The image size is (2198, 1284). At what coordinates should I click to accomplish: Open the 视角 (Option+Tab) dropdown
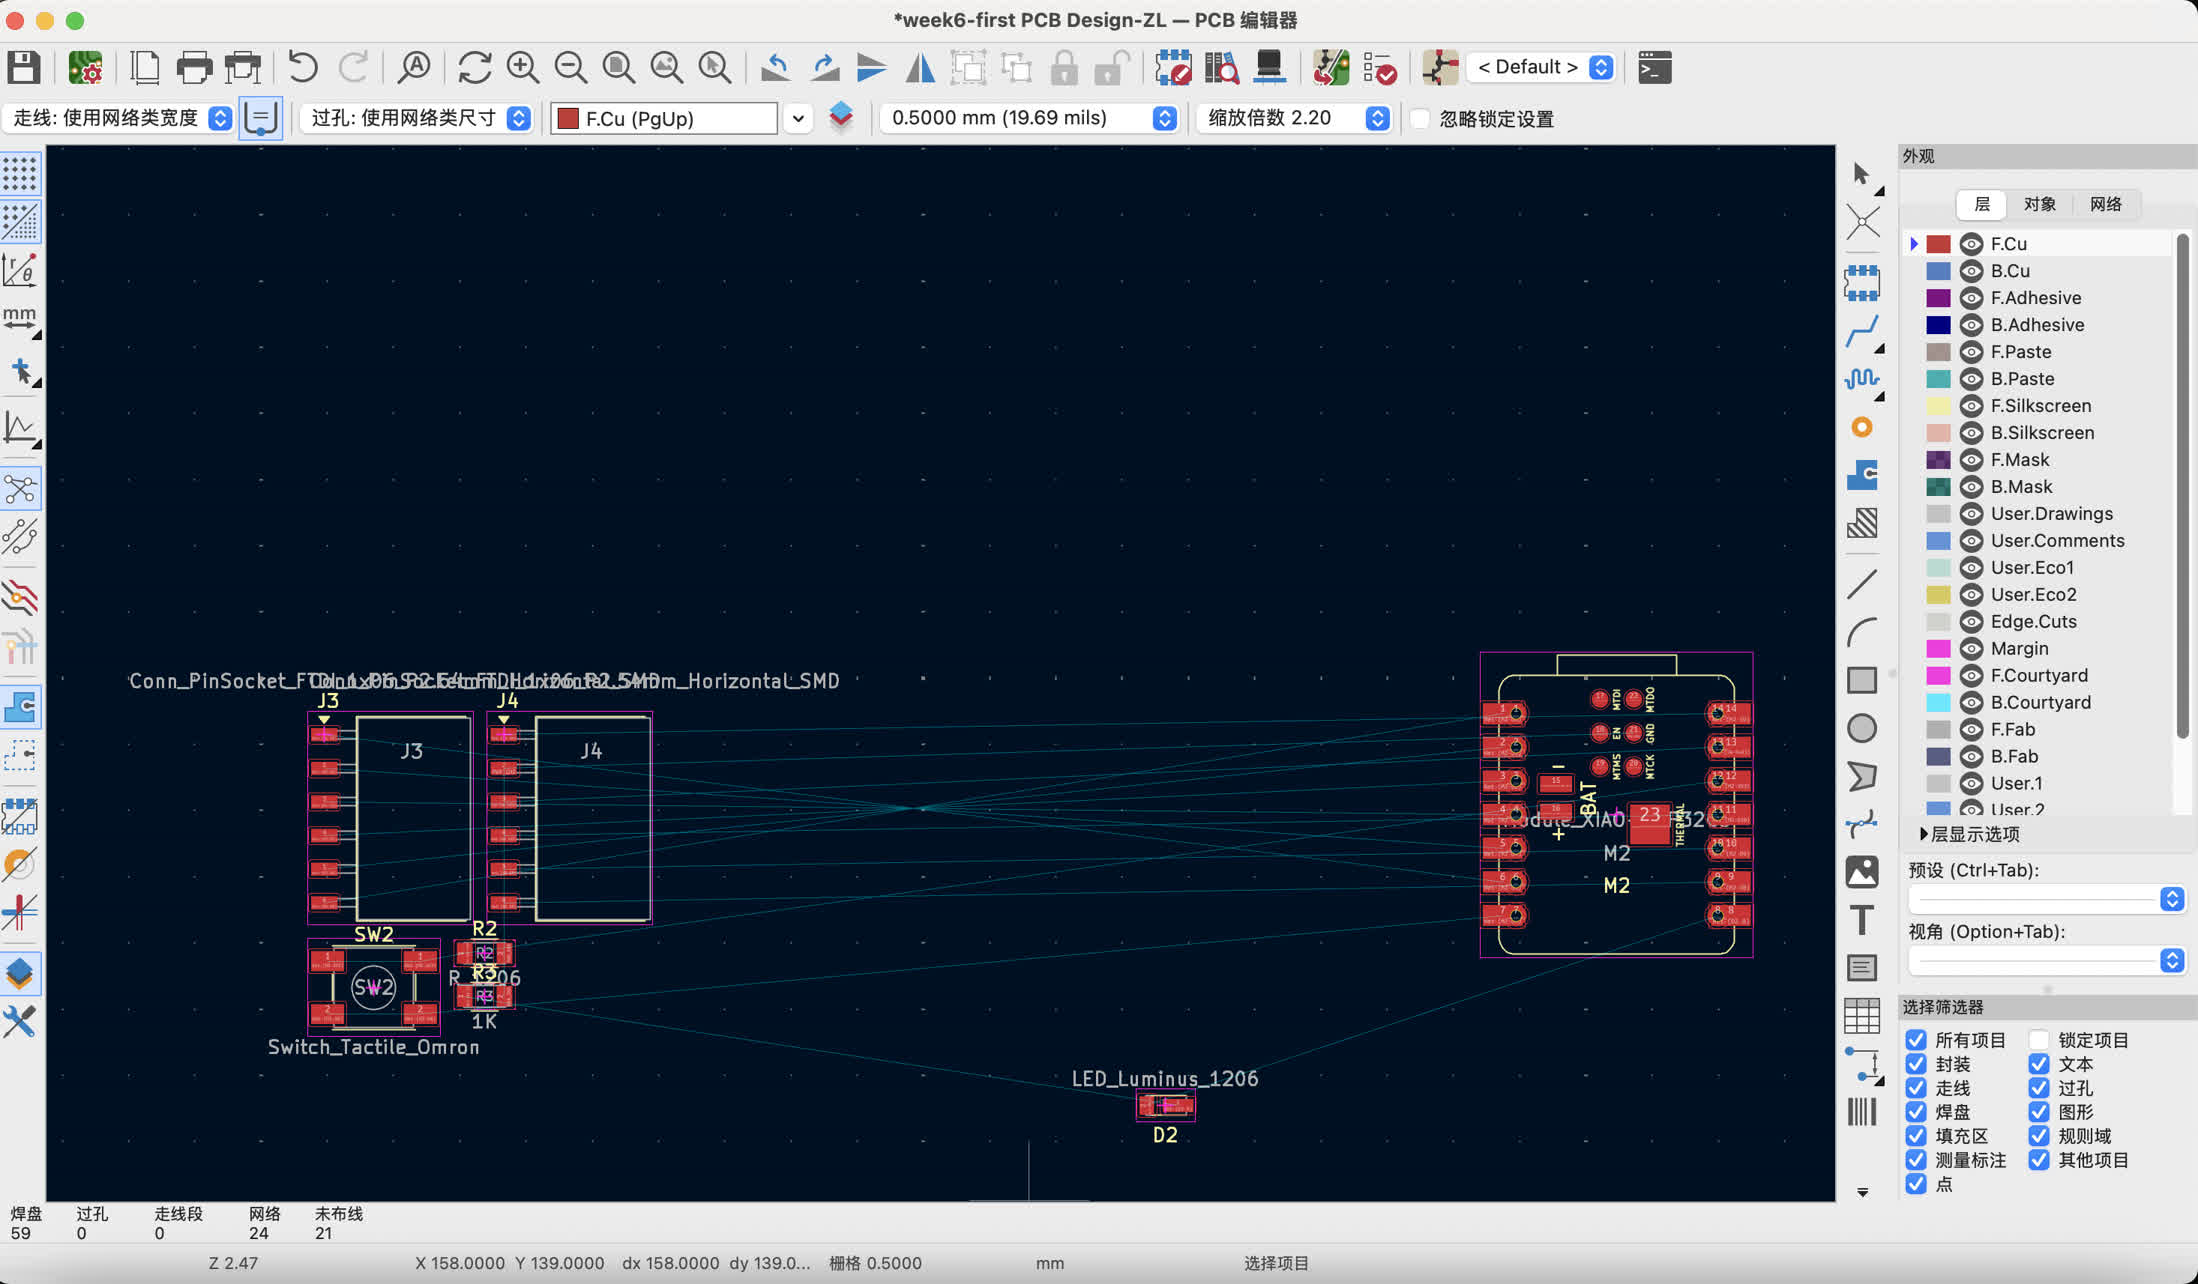[x=2046, y=961]
